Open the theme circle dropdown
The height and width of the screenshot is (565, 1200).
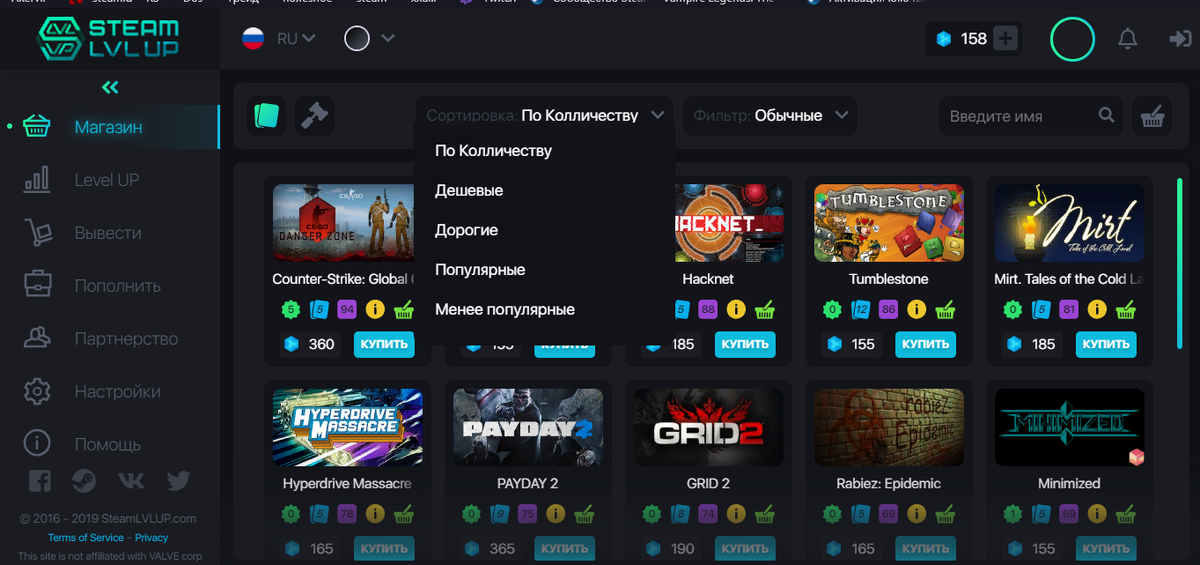[370, 39]
